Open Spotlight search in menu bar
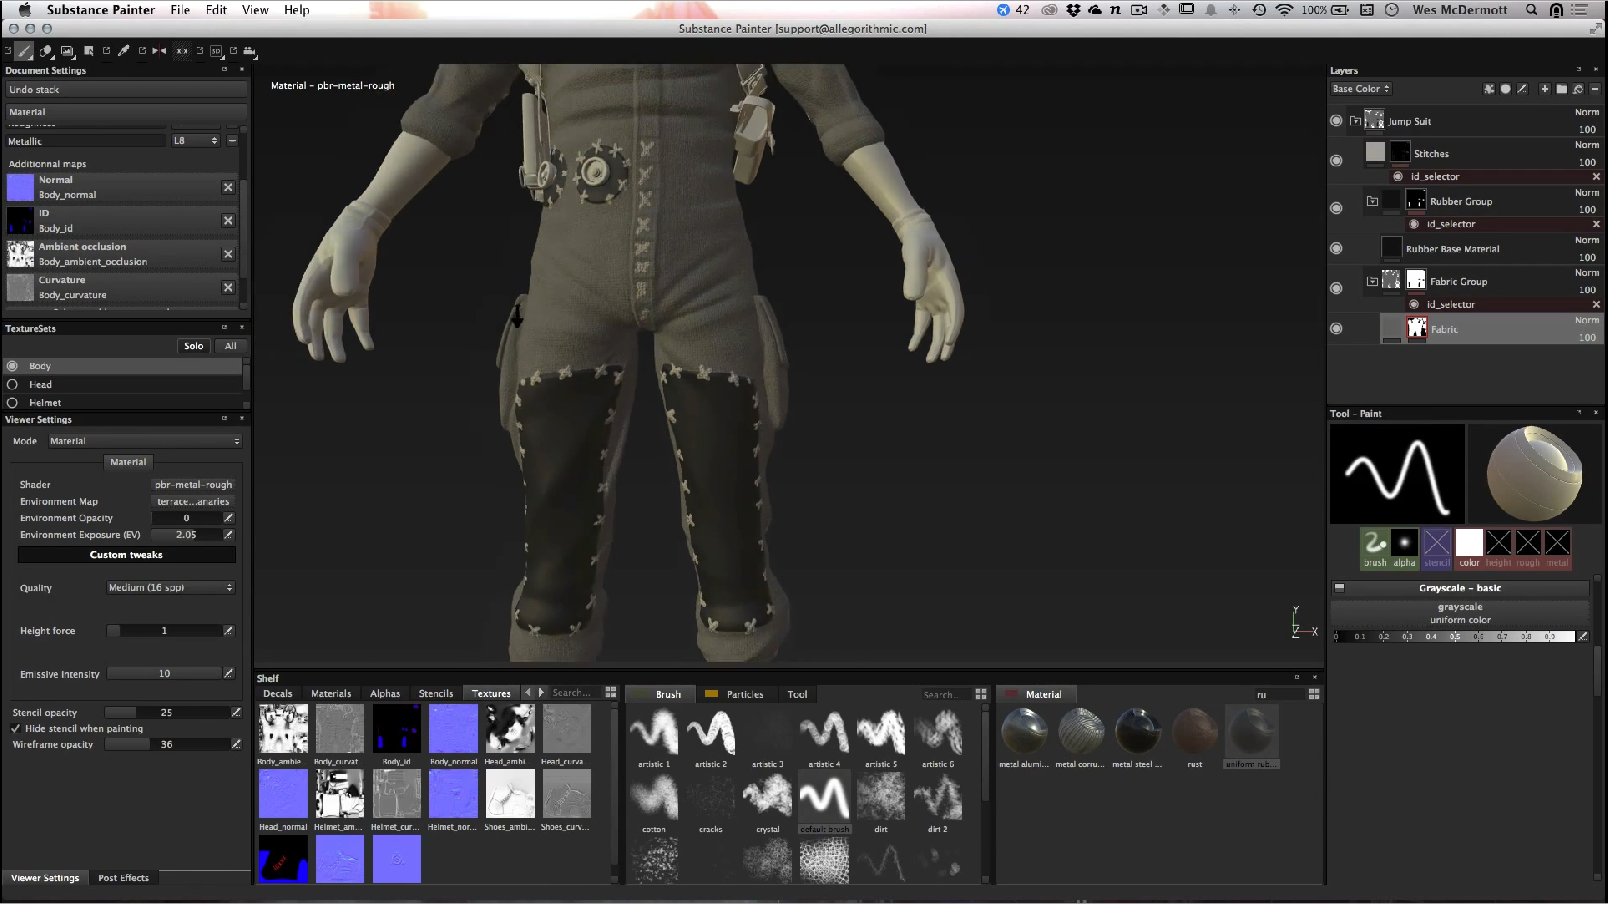 click(x=1531, y=10)
